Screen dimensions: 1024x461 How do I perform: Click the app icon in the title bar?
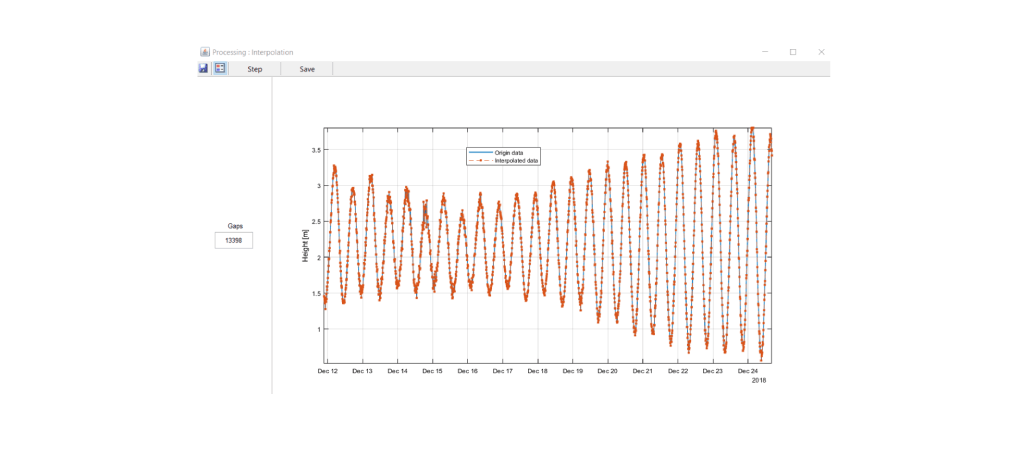(204, 52)
